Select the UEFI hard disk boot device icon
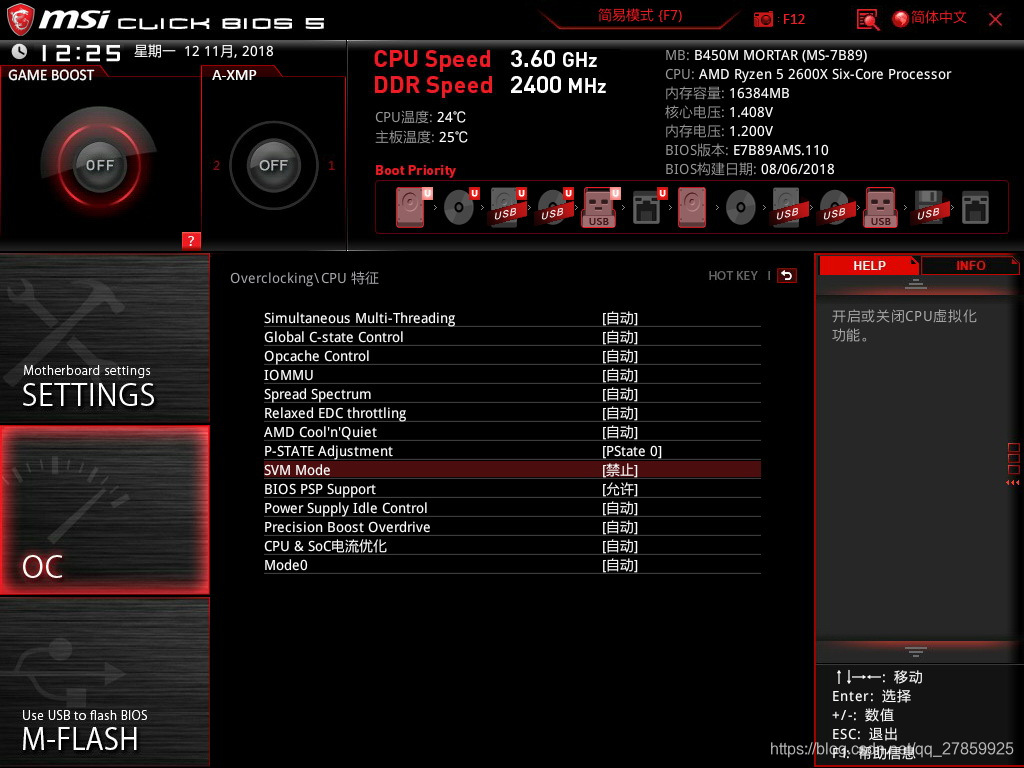This screenshot has width=1024, height=768. point(413,208)
